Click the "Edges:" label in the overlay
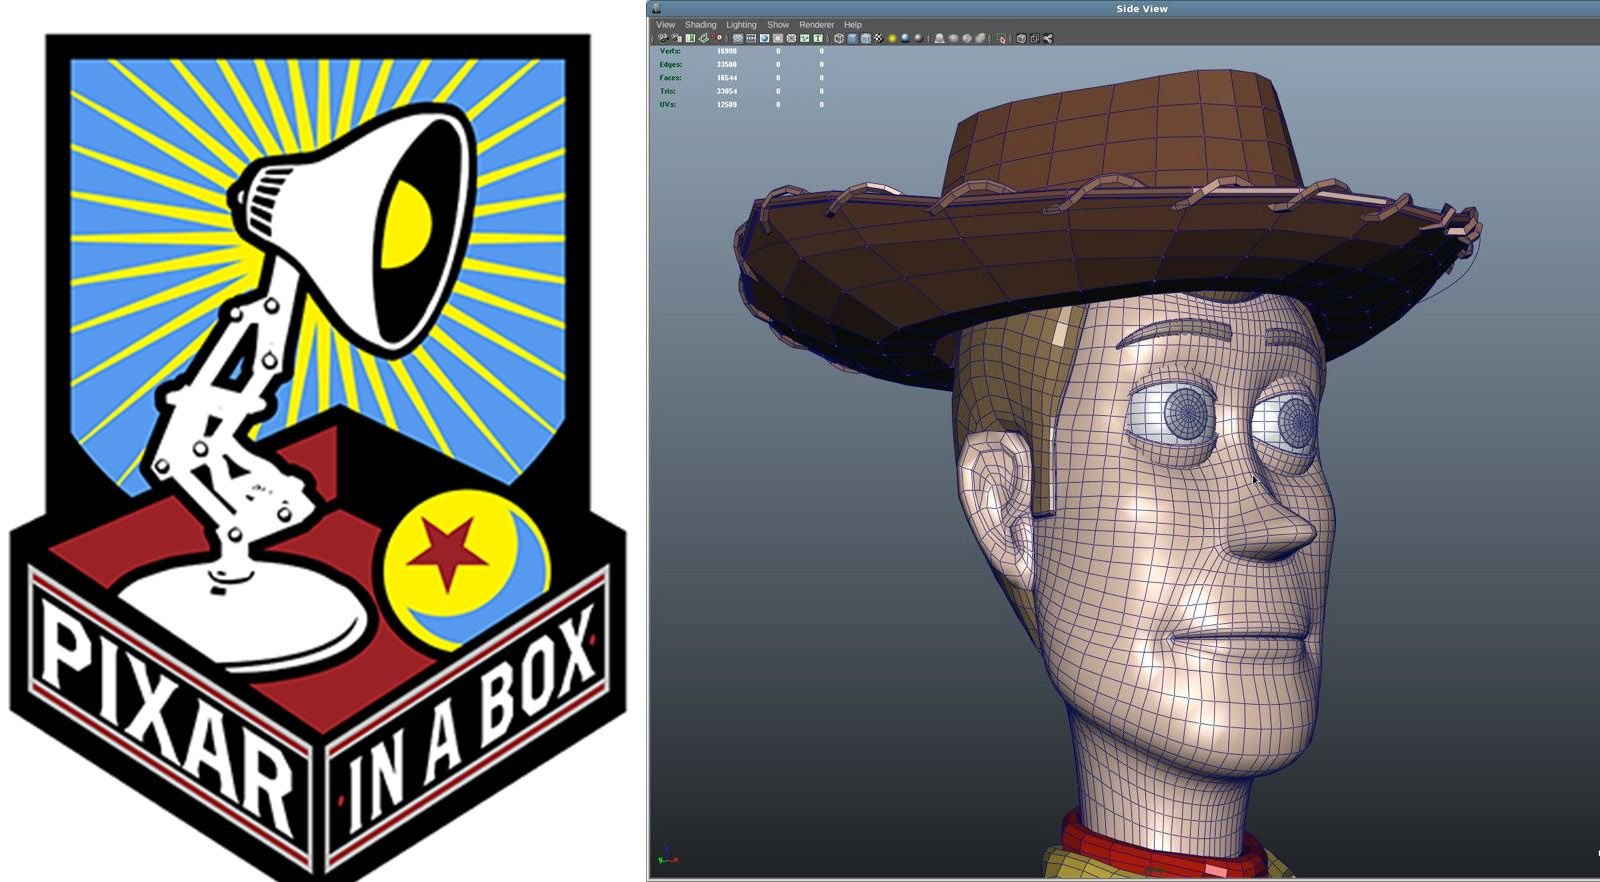The height and width of the screenshot is (882, 1600). click(x=670, y=64)
